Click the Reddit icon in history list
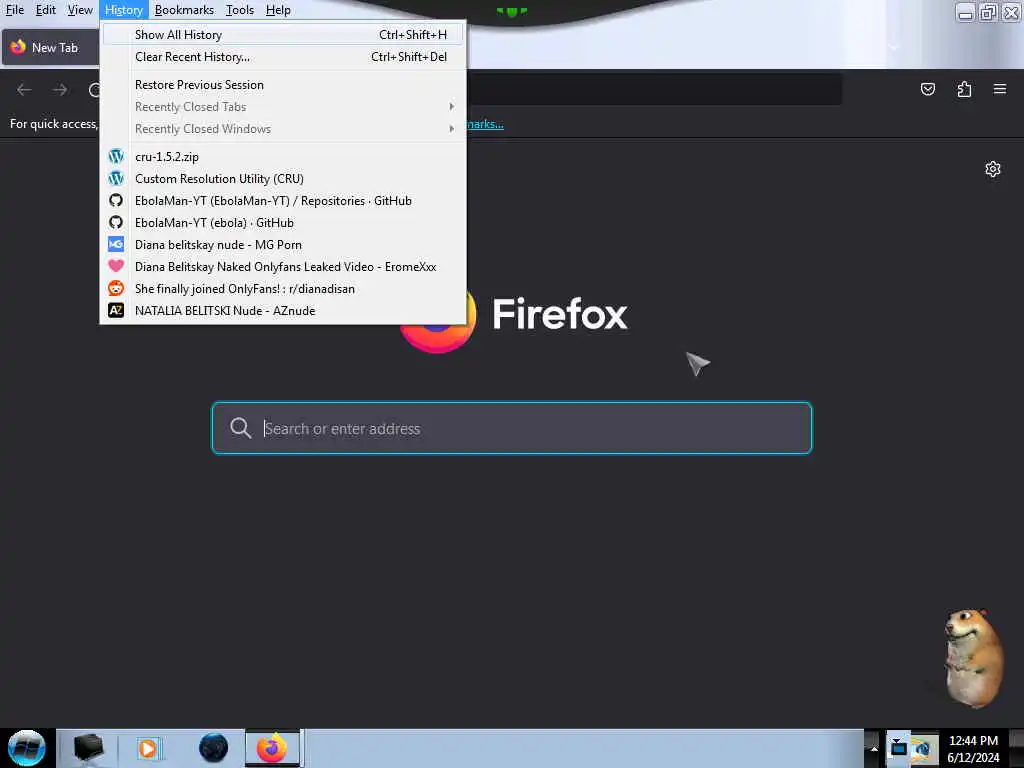 point(116,289)
